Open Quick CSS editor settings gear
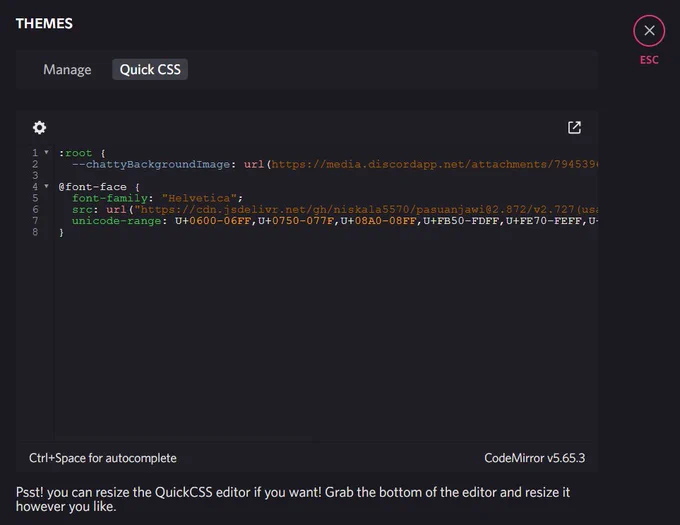Screen dimensions: 680x525 (x=39, y=127)
